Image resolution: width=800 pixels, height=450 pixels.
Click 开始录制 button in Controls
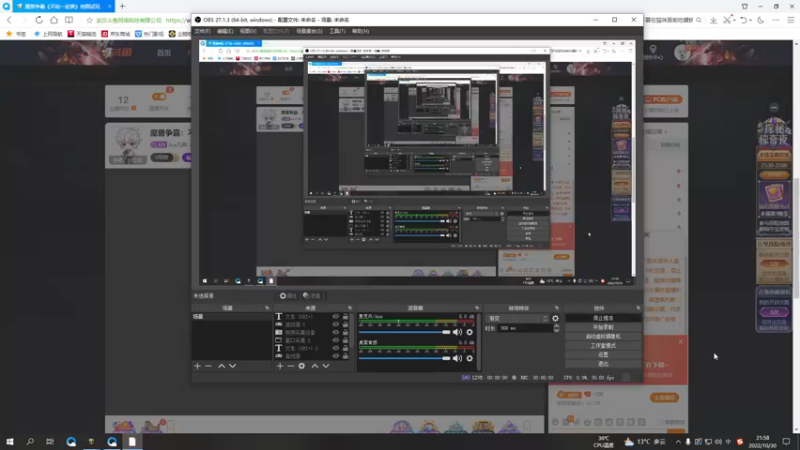point(603,327)
